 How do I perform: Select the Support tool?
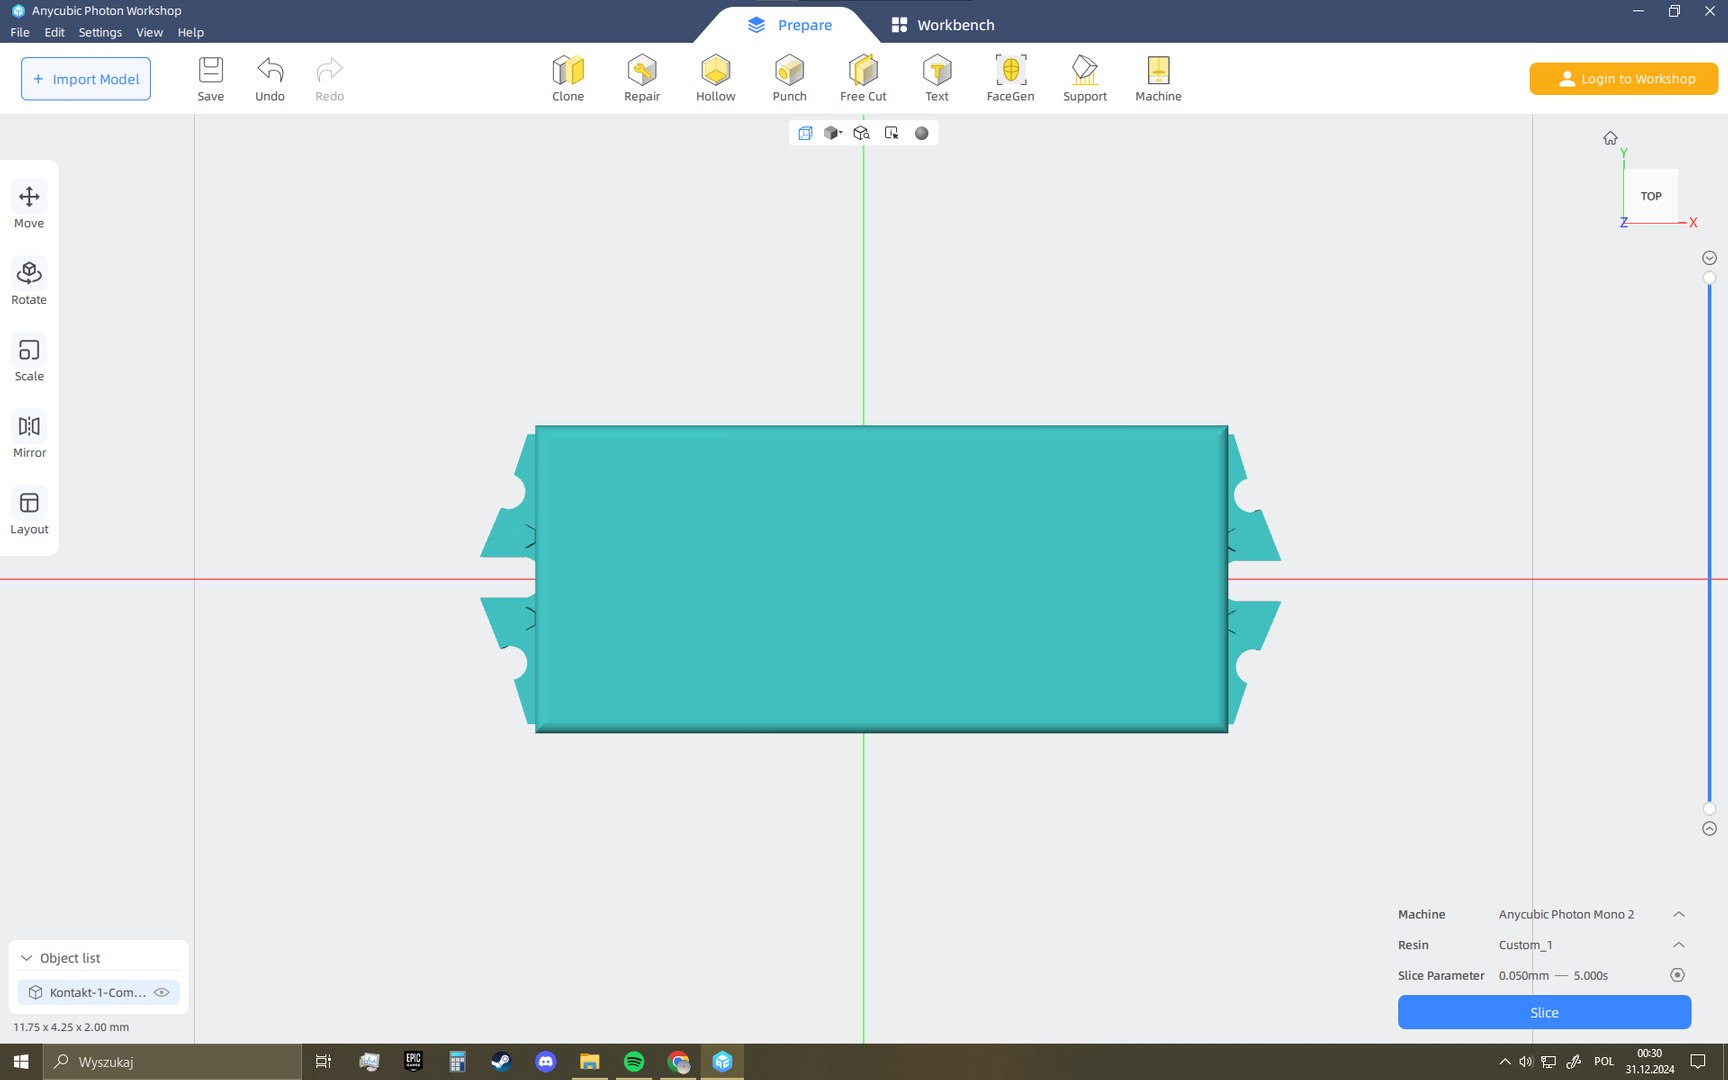(1084, 78)
